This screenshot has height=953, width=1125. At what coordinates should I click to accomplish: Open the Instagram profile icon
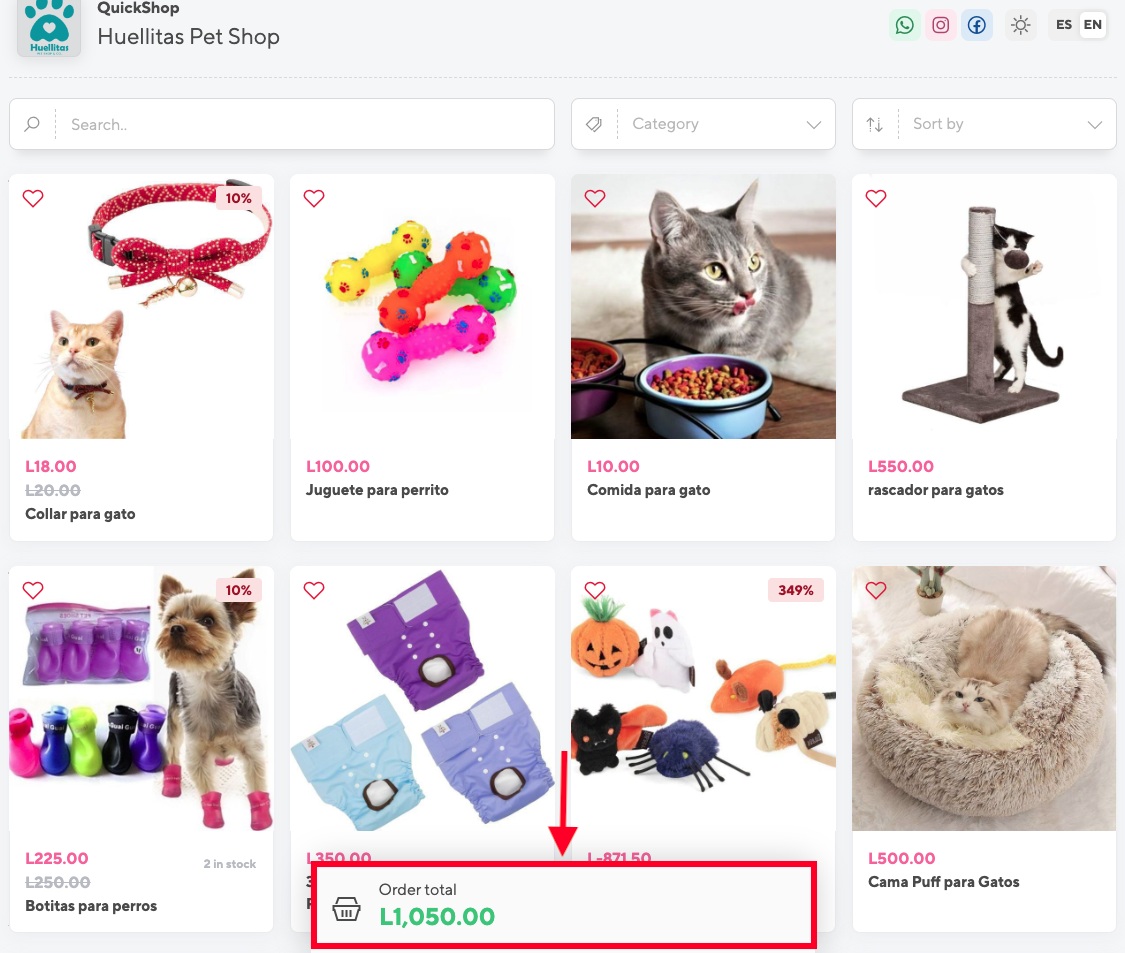coord(941,25)
